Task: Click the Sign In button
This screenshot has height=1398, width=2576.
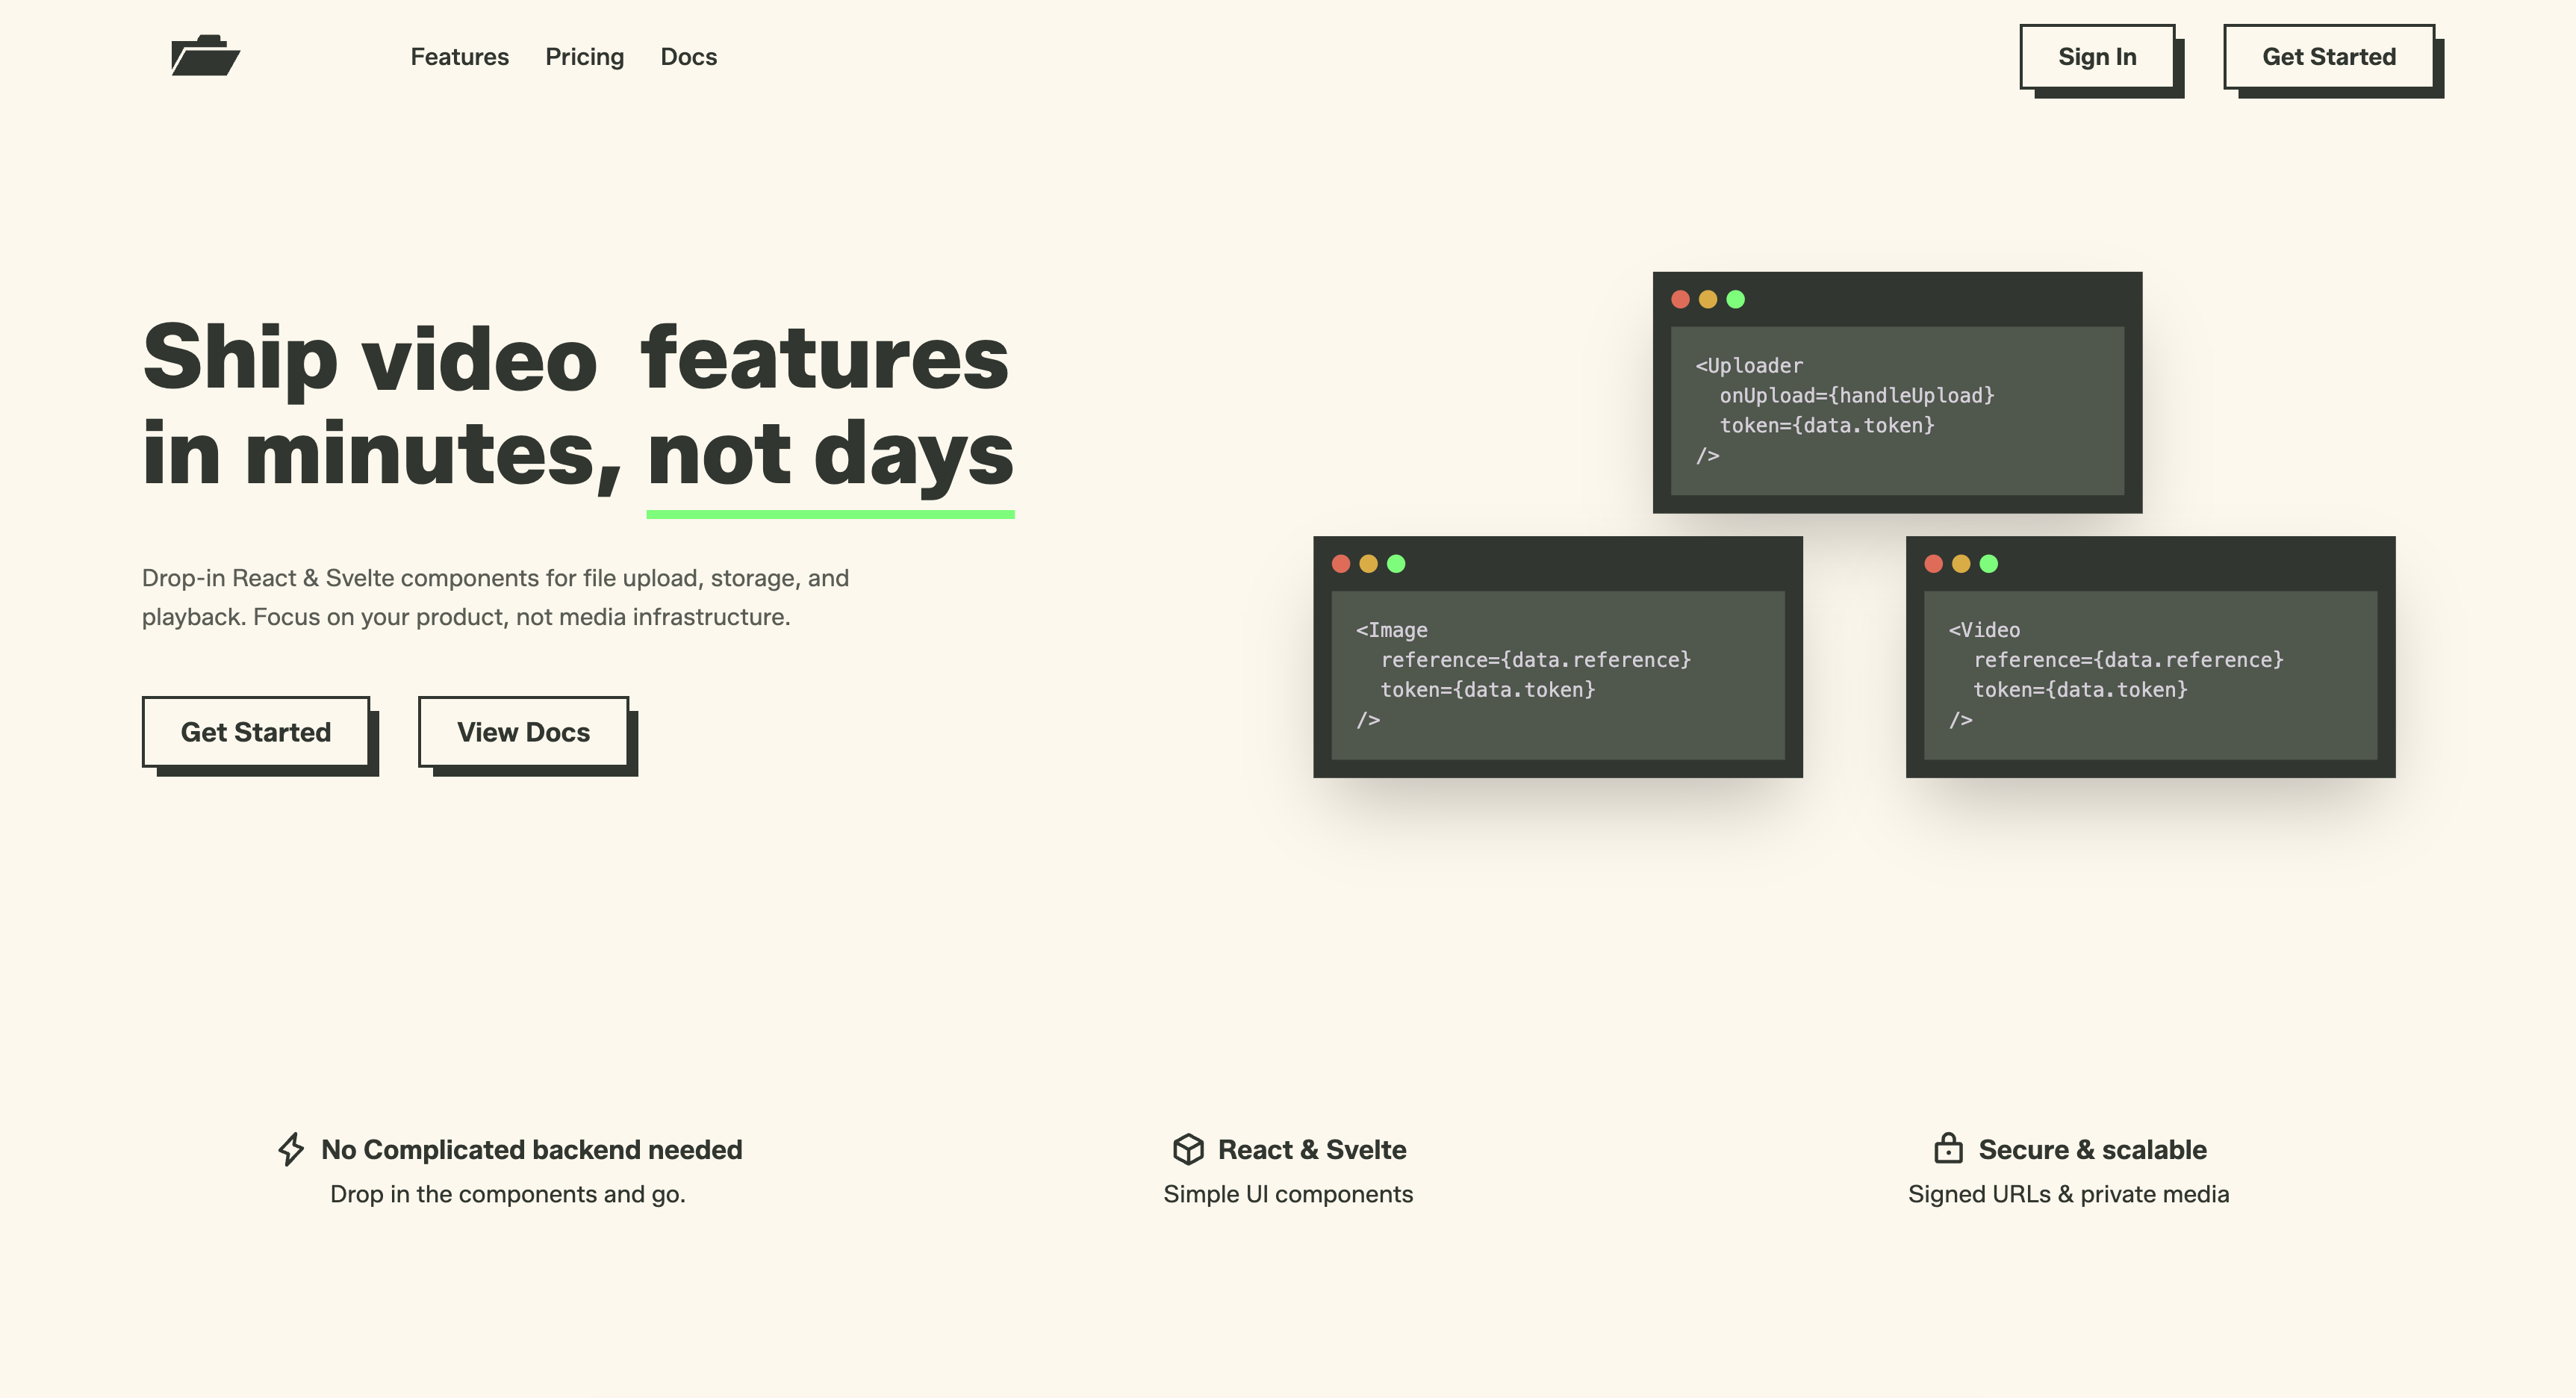Action: [2097, 57]
